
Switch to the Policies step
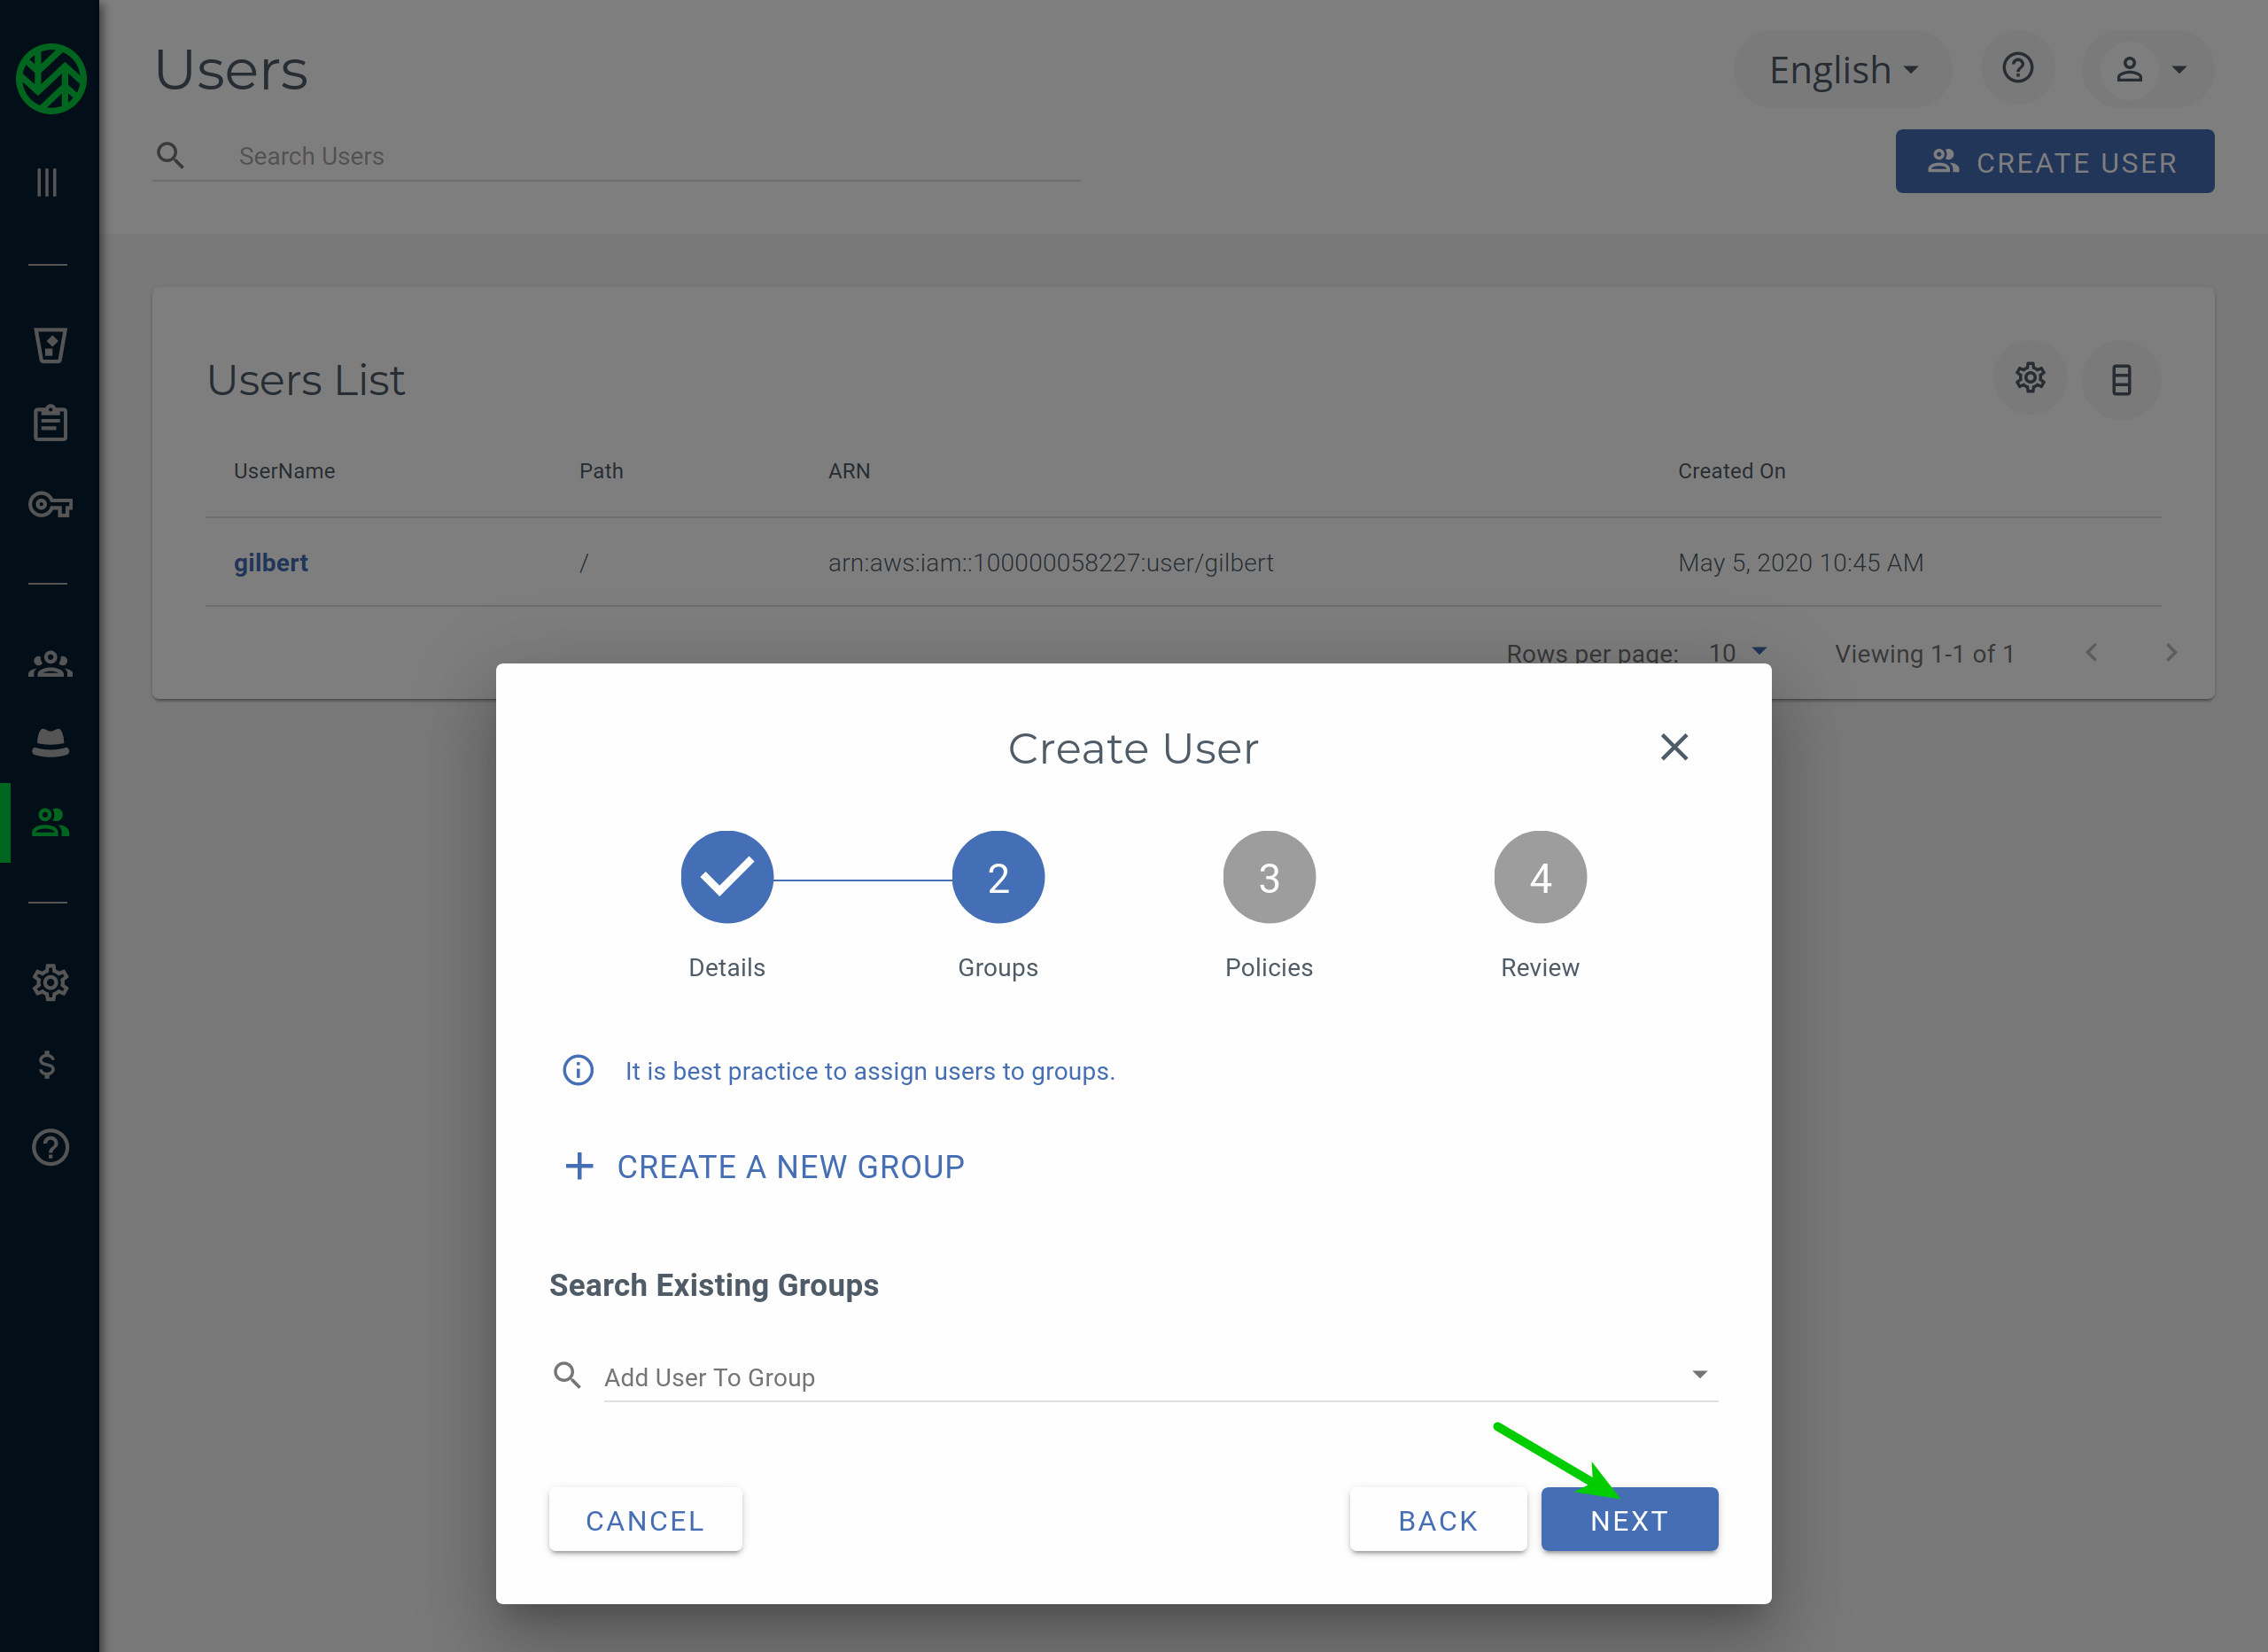pyautogui.click(x=1268, y=876)
